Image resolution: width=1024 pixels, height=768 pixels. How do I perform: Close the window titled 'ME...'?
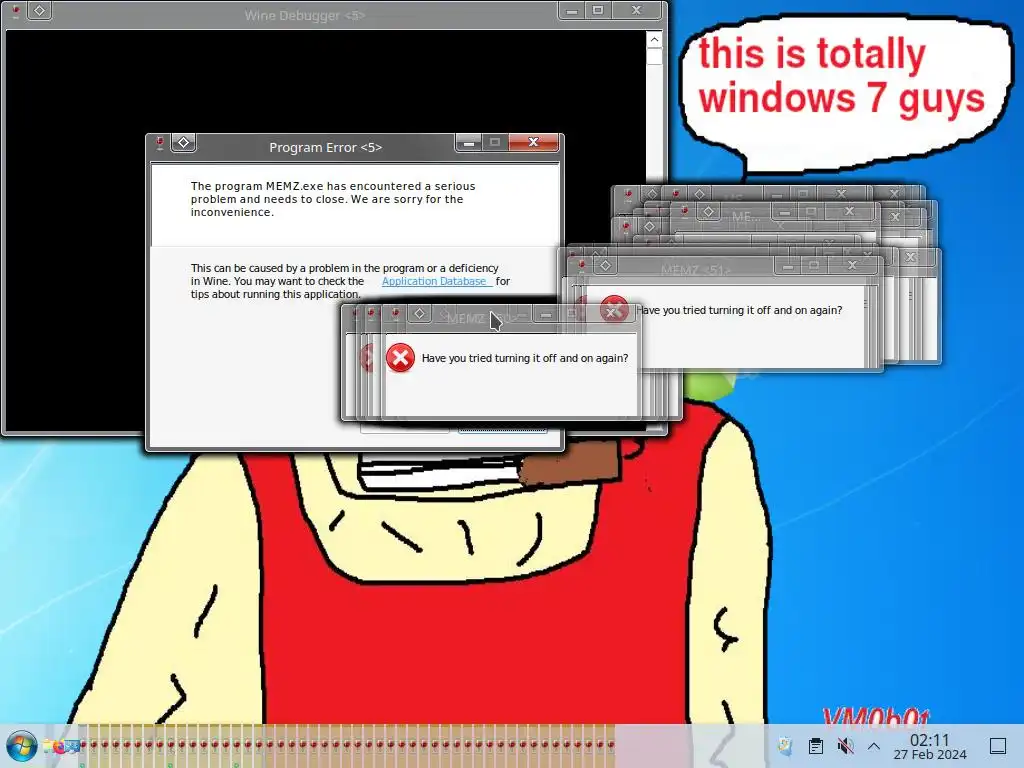click(x=849, y=212)
